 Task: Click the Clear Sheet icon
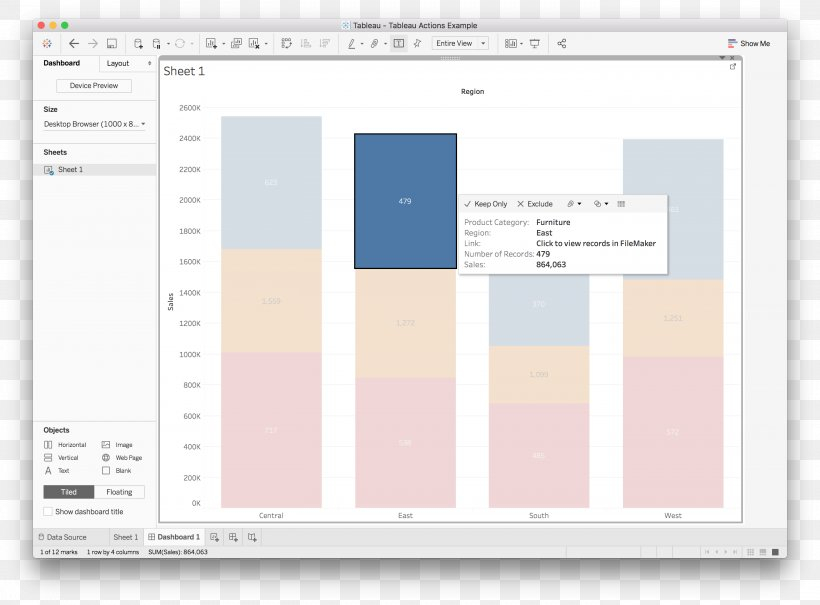pos(254,43)
